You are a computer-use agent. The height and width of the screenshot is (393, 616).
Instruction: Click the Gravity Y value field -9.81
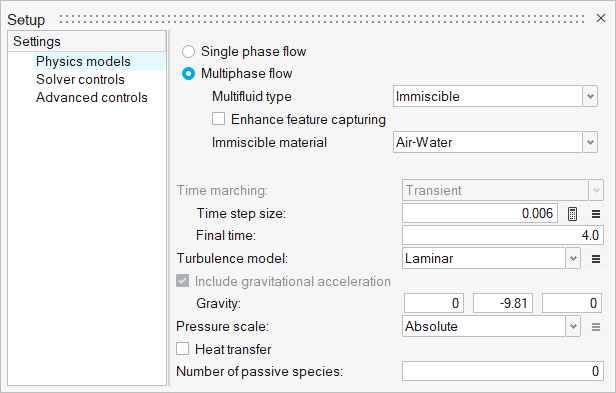tap(503, 303)
